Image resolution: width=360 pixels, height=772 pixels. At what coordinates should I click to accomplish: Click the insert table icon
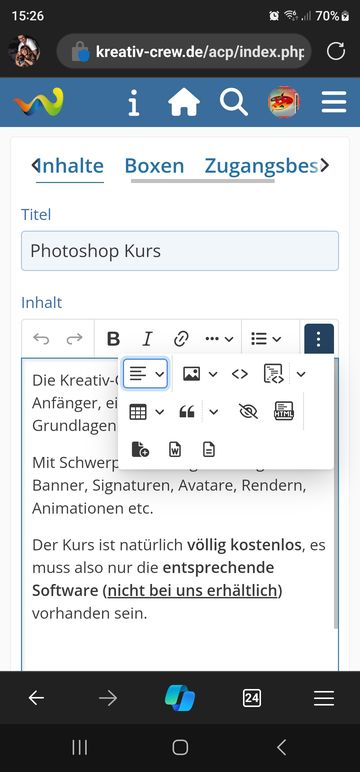pyautogui.click(x=138, y=412)
